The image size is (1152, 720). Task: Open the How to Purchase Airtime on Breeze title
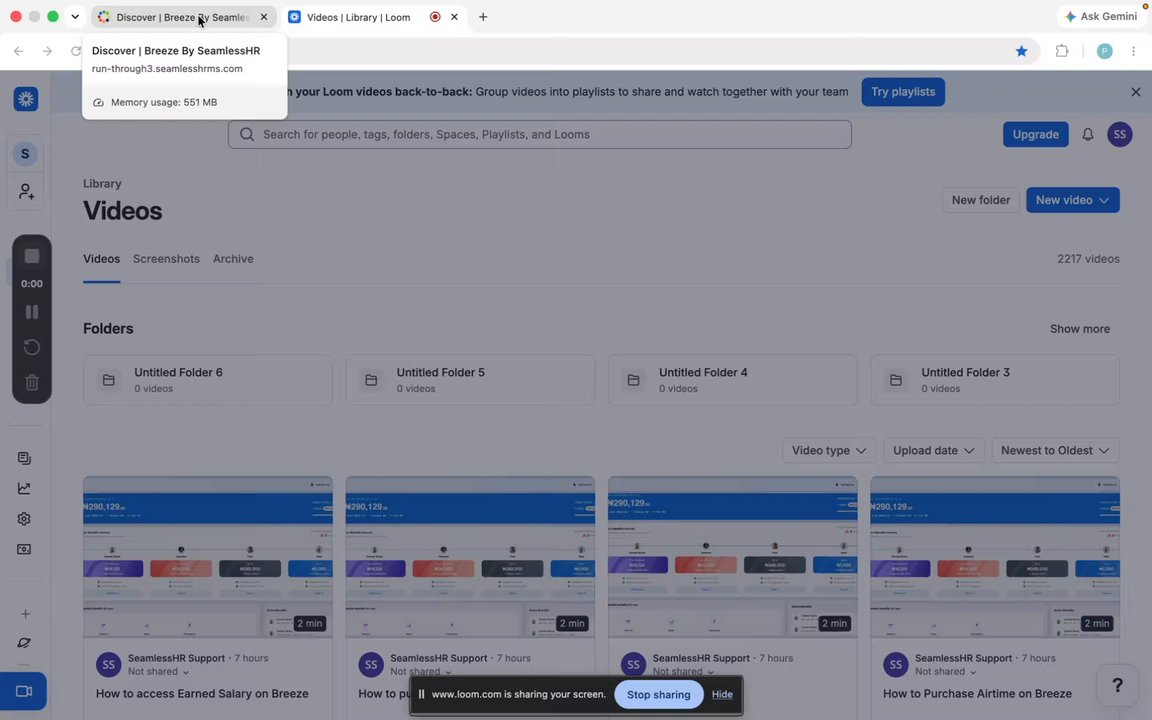pyautogui.click(x=977, y=694)
